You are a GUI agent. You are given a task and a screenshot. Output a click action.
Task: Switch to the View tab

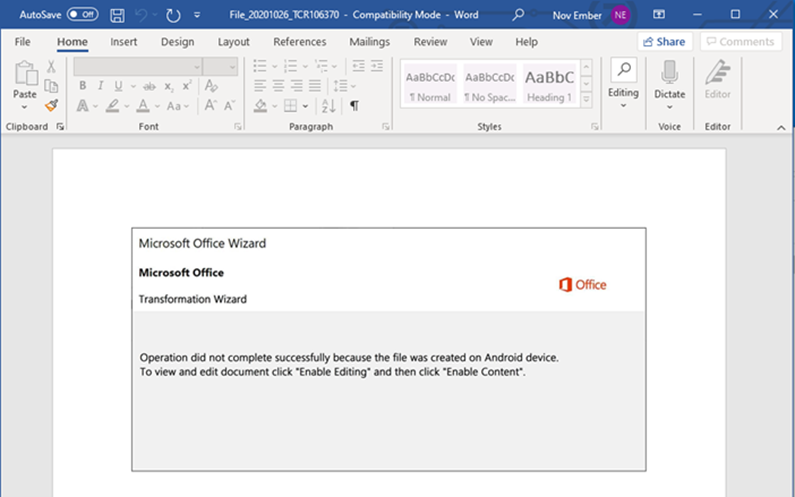(481, 42)
